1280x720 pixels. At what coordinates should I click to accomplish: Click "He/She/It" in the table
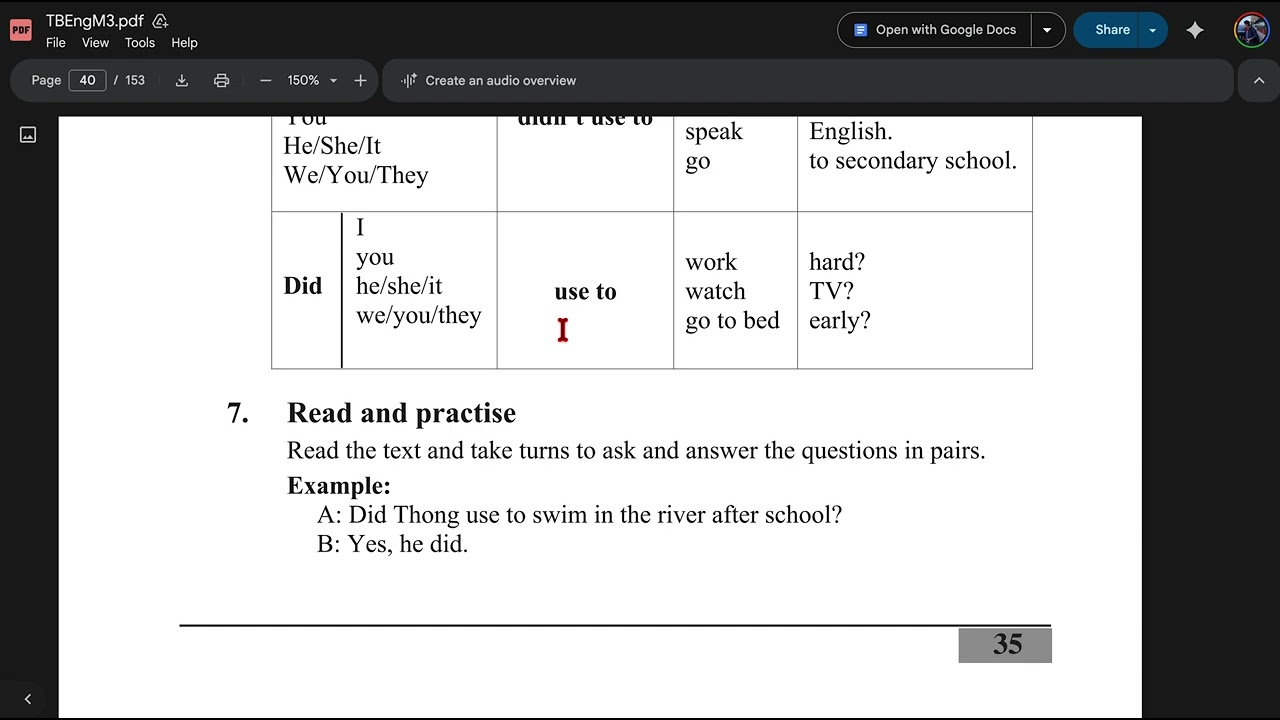coord(332,146)
